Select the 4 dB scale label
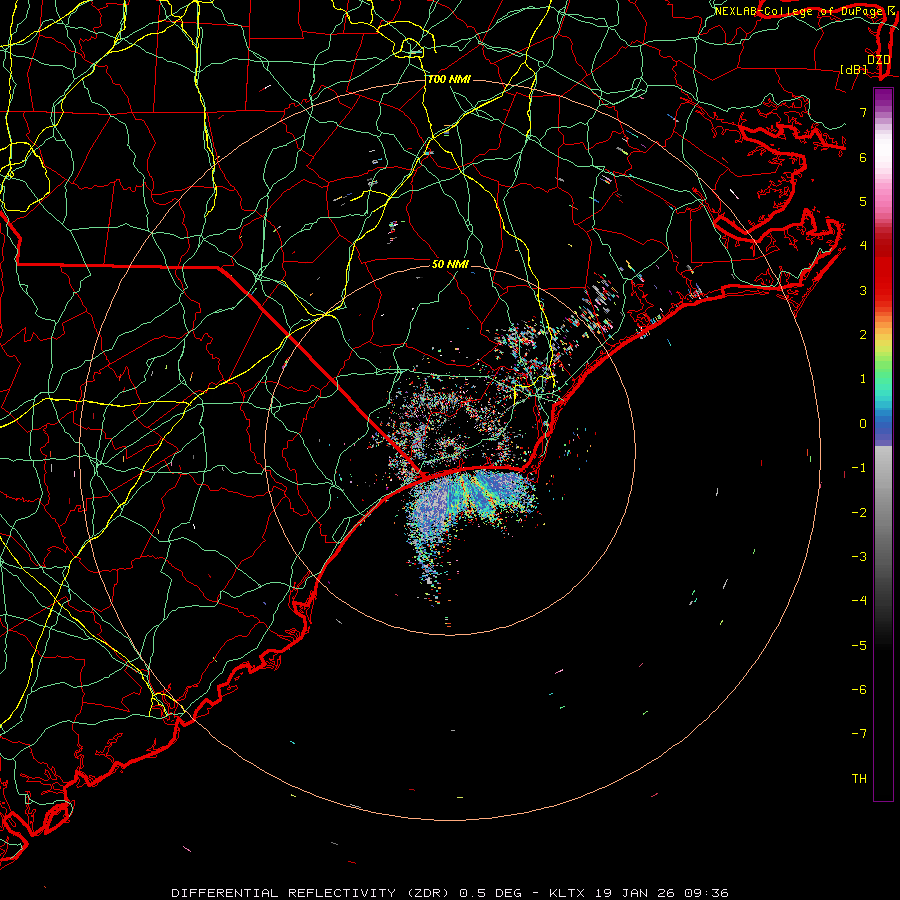This screenshot has width=900, height=900. click(x=863, y=246)
